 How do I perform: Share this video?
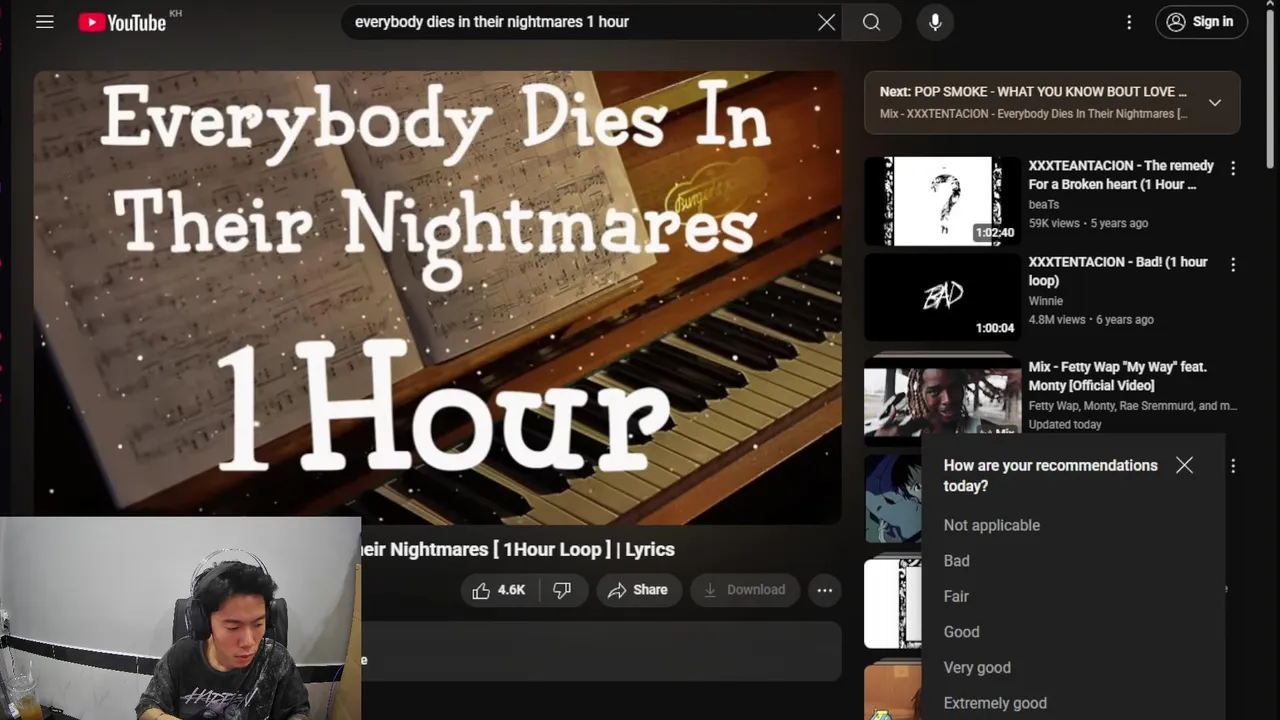638,590
